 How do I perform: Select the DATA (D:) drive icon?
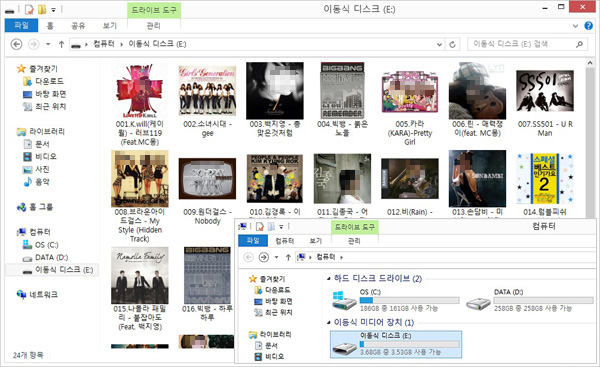tap(478, 303)
